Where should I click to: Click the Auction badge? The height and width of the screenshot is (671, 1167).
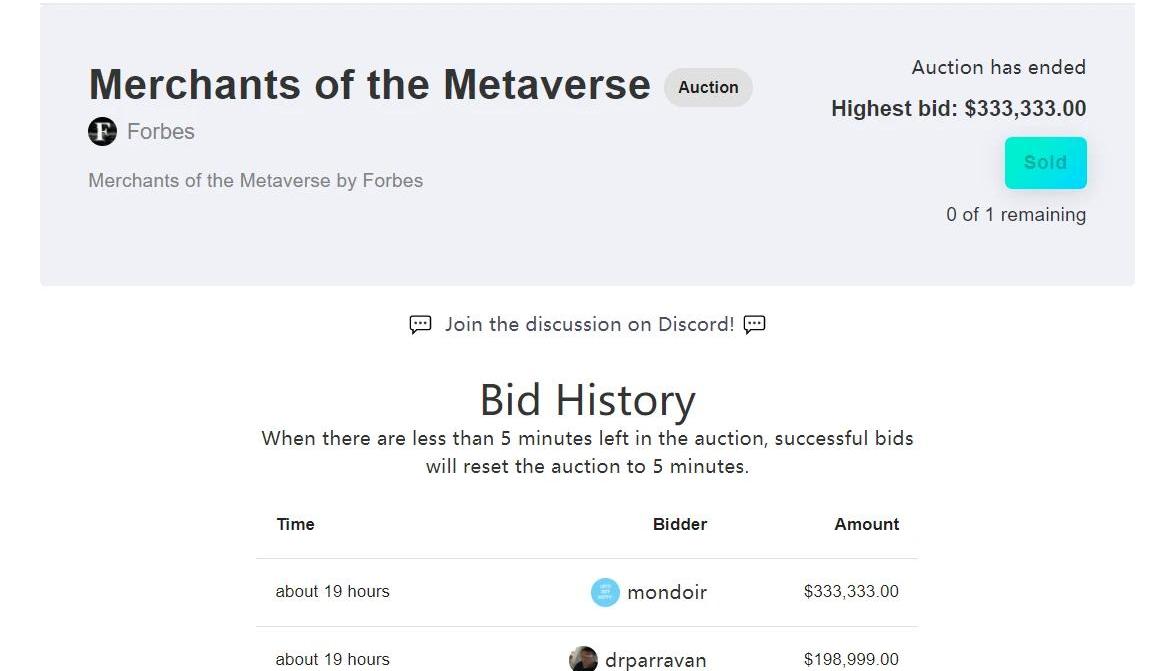[708, 87]
